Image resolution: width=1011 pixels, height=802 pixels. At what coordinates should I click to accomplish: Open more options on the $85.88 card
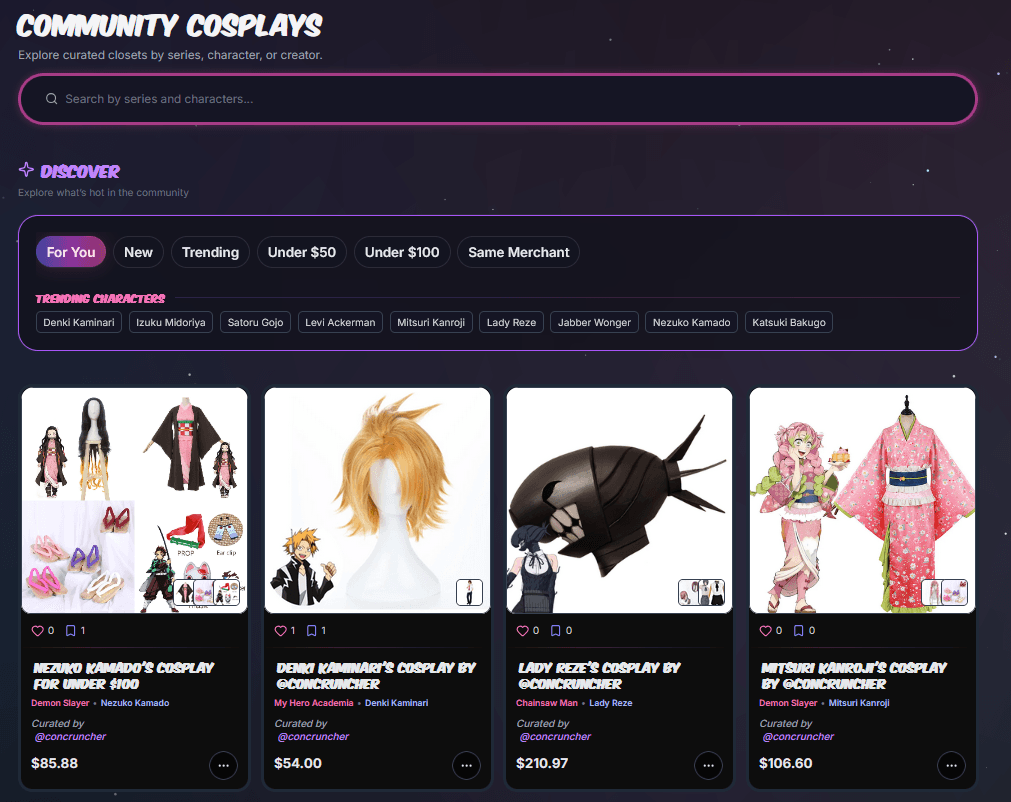coord(224,765)
